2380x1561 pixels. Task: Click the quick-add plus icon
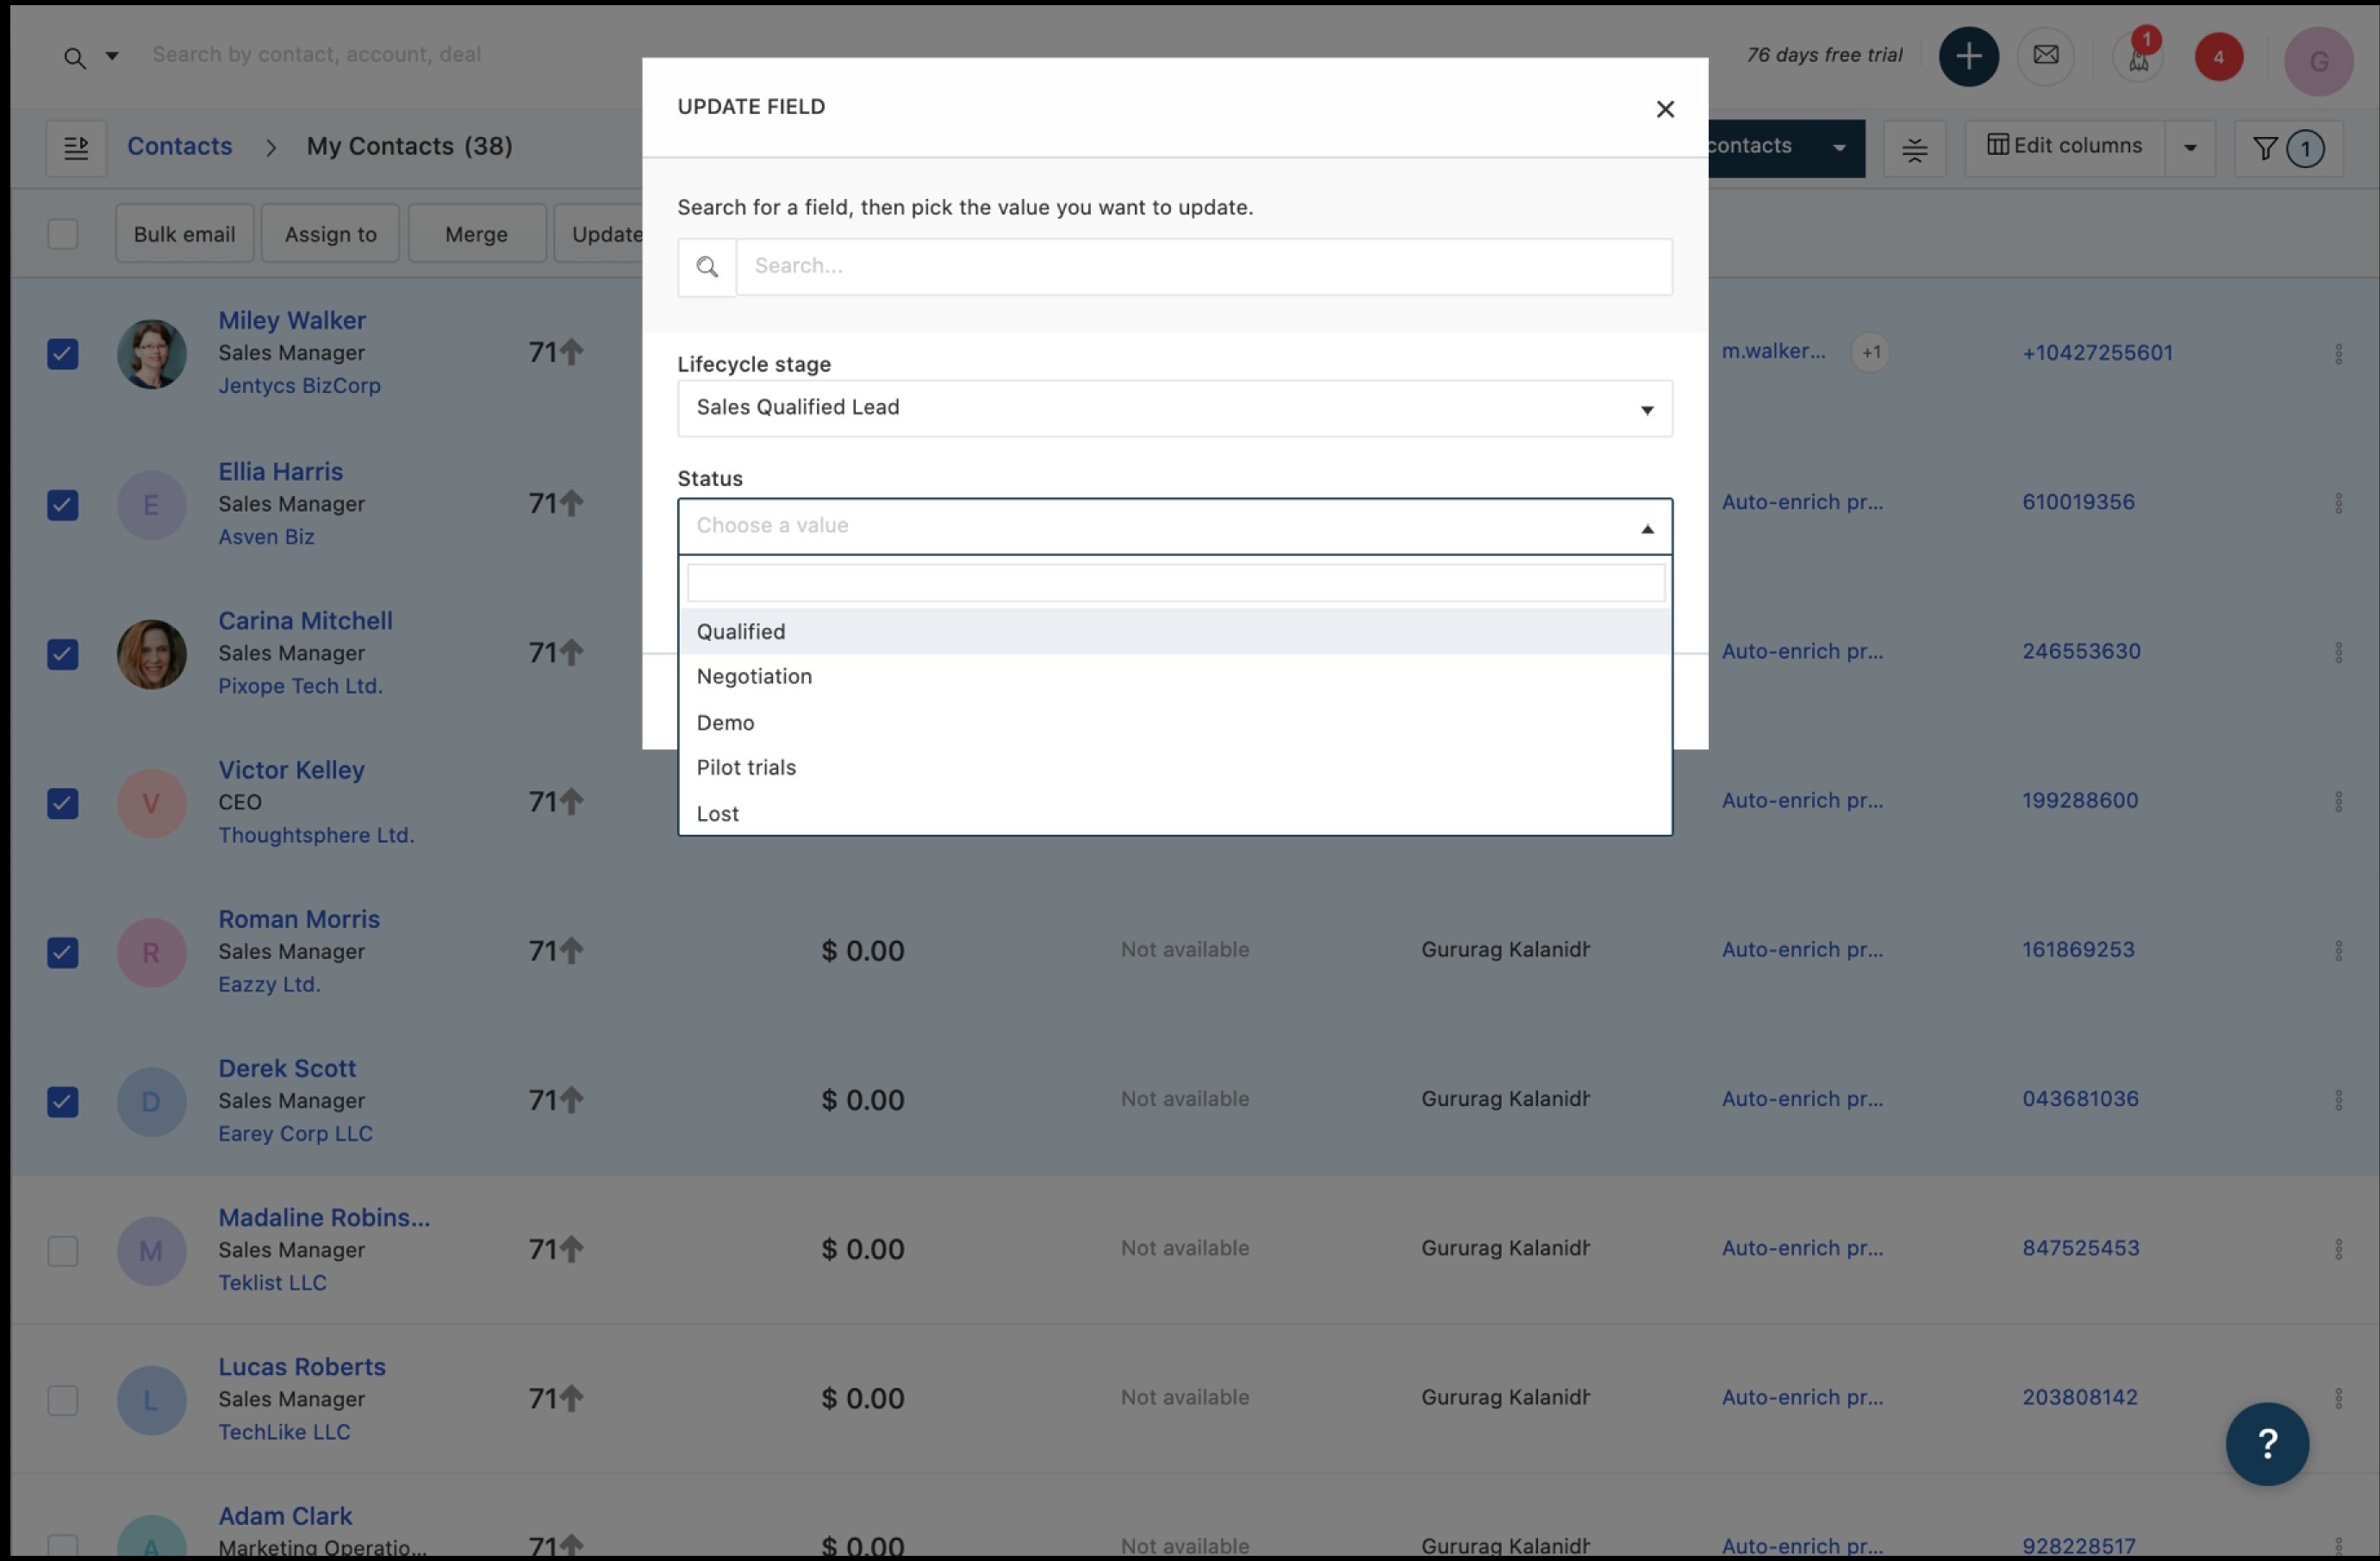pyautogui.click(x=1967, y=56)
